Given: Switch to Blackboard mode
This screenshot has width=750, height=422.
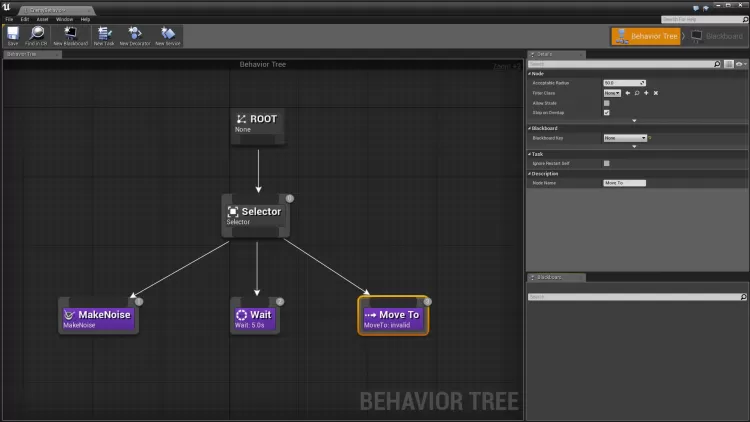Looking at the screenshot, I should point(717,36).
